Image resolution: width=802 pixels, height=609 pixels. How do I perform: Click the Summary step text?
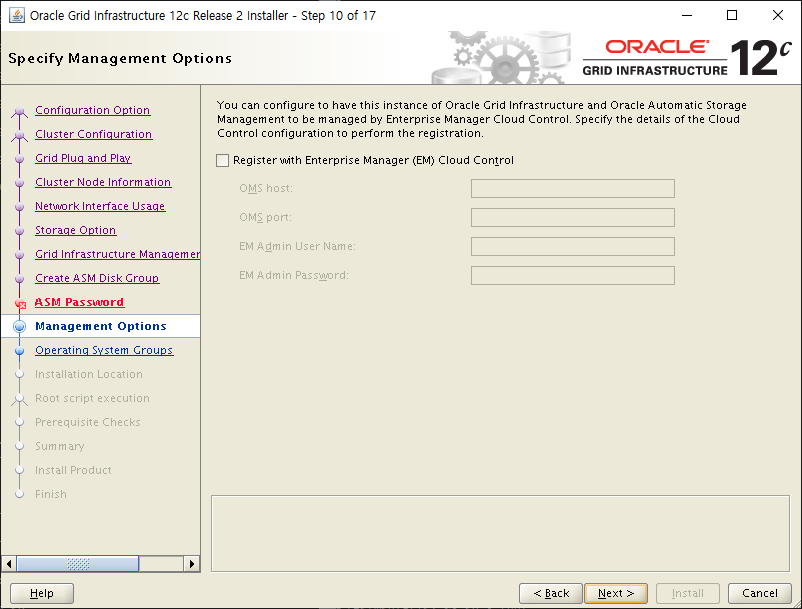coord(60,446)
